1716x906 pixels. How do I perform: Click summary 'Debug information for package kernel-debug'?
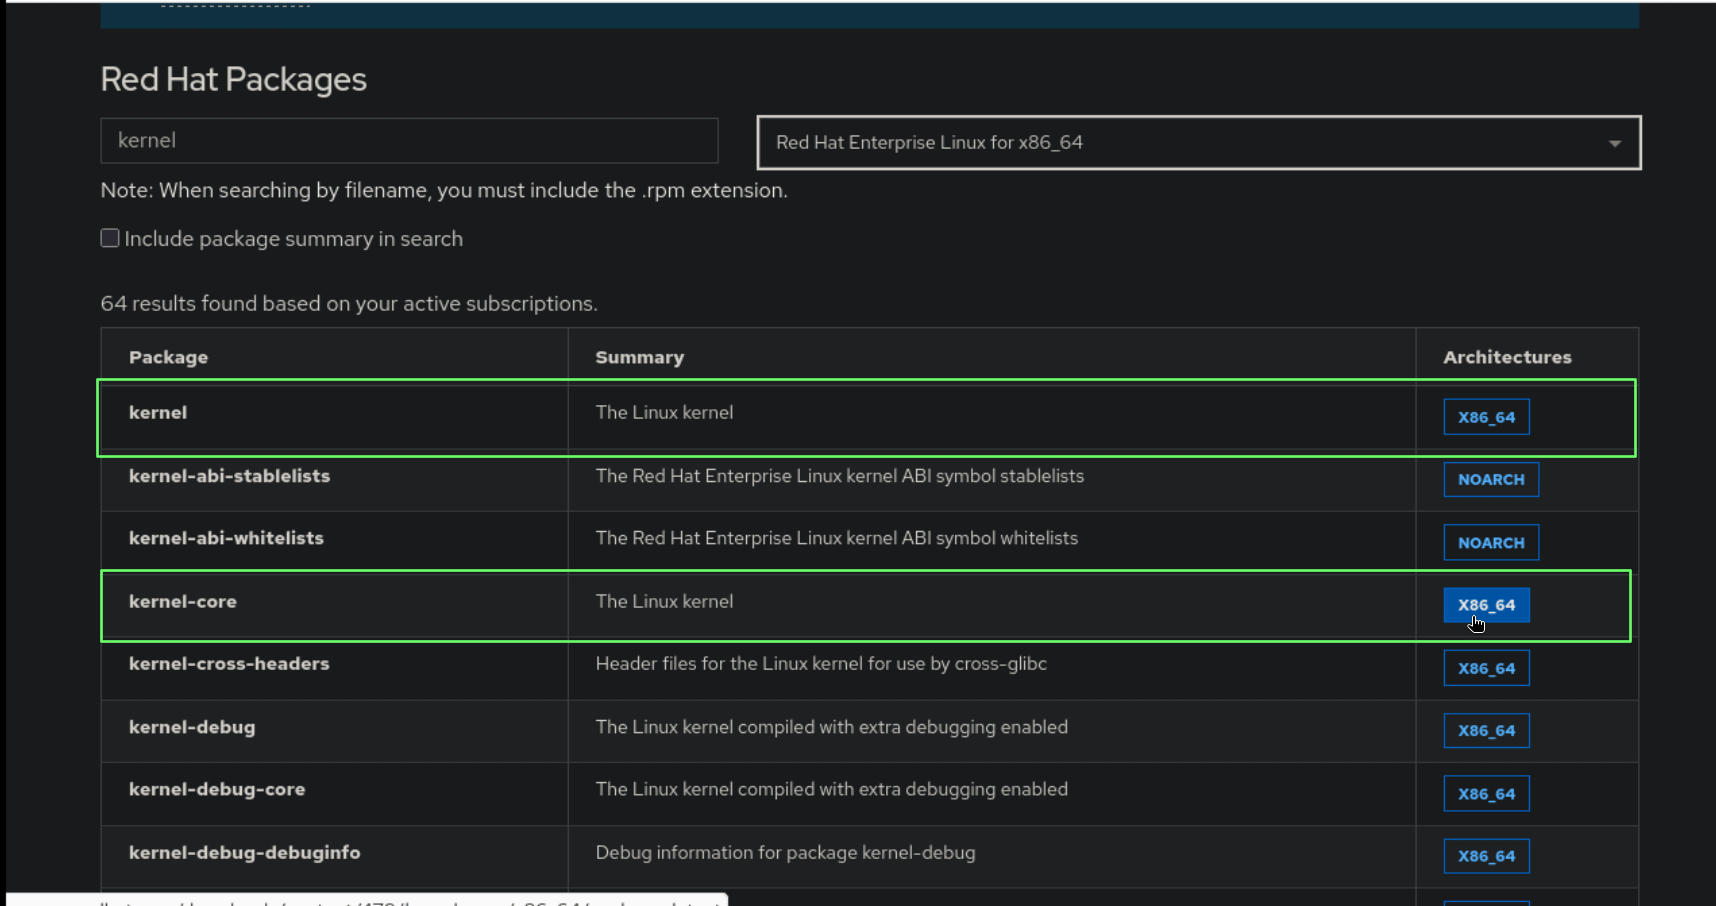pyautogui.click(x=785, y=852)
